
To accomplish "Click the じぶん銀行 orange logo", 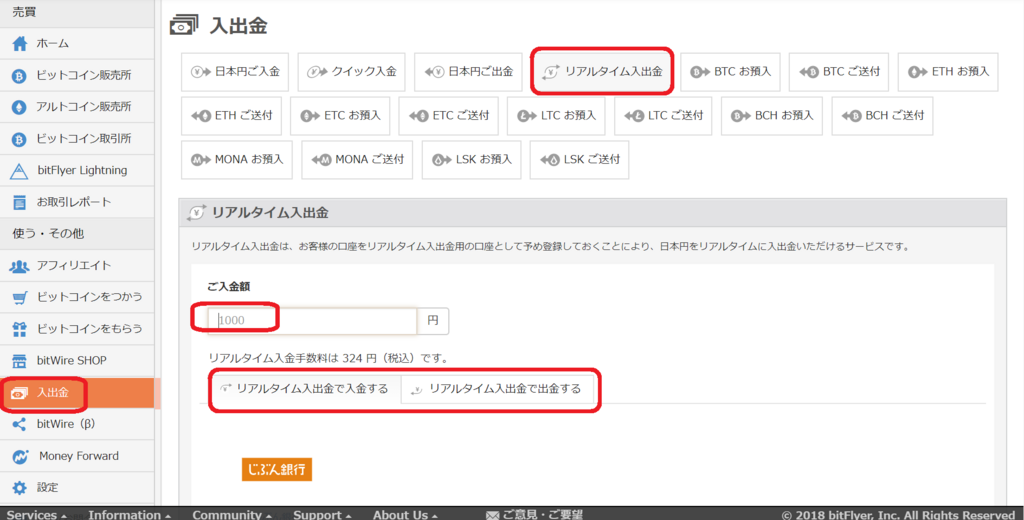I will coord(277,470).
